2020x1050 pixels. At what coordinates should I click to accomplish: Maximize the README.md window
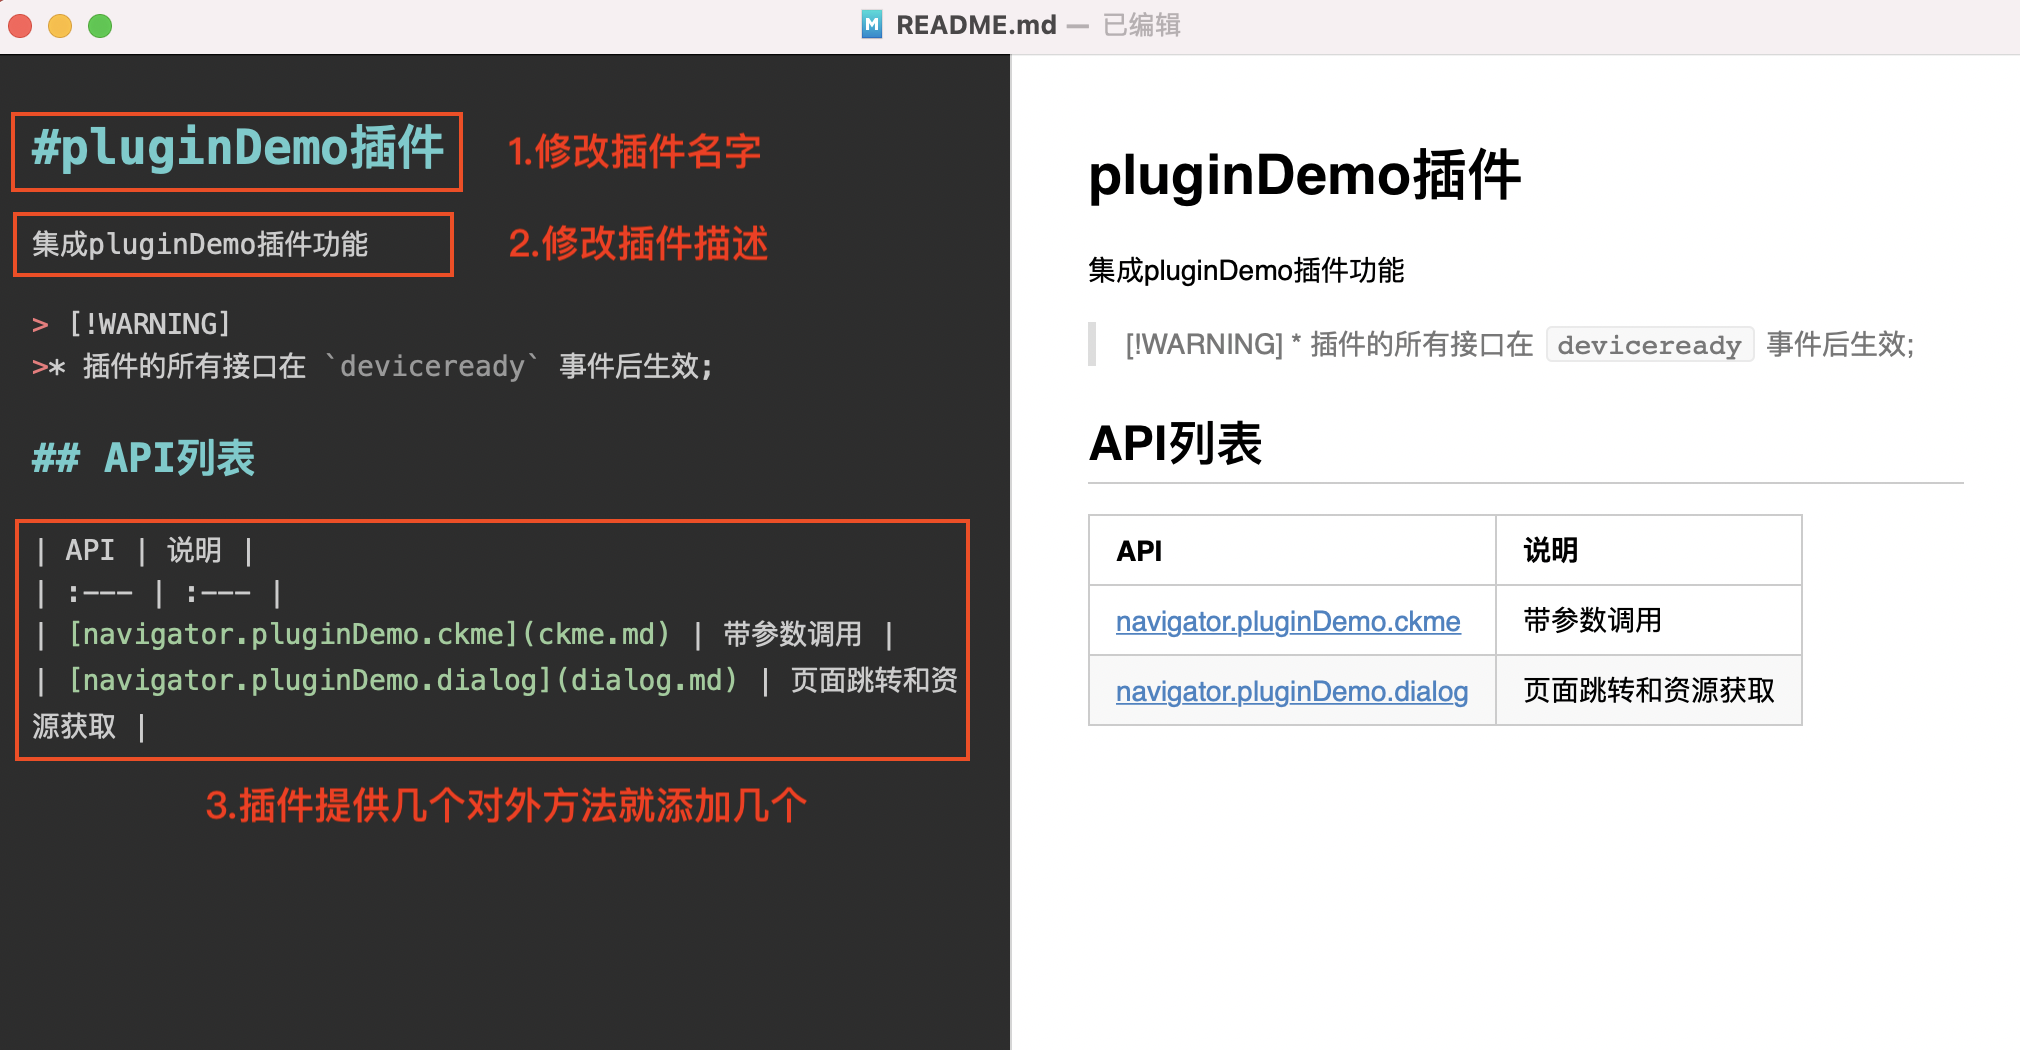click(100, 26)
